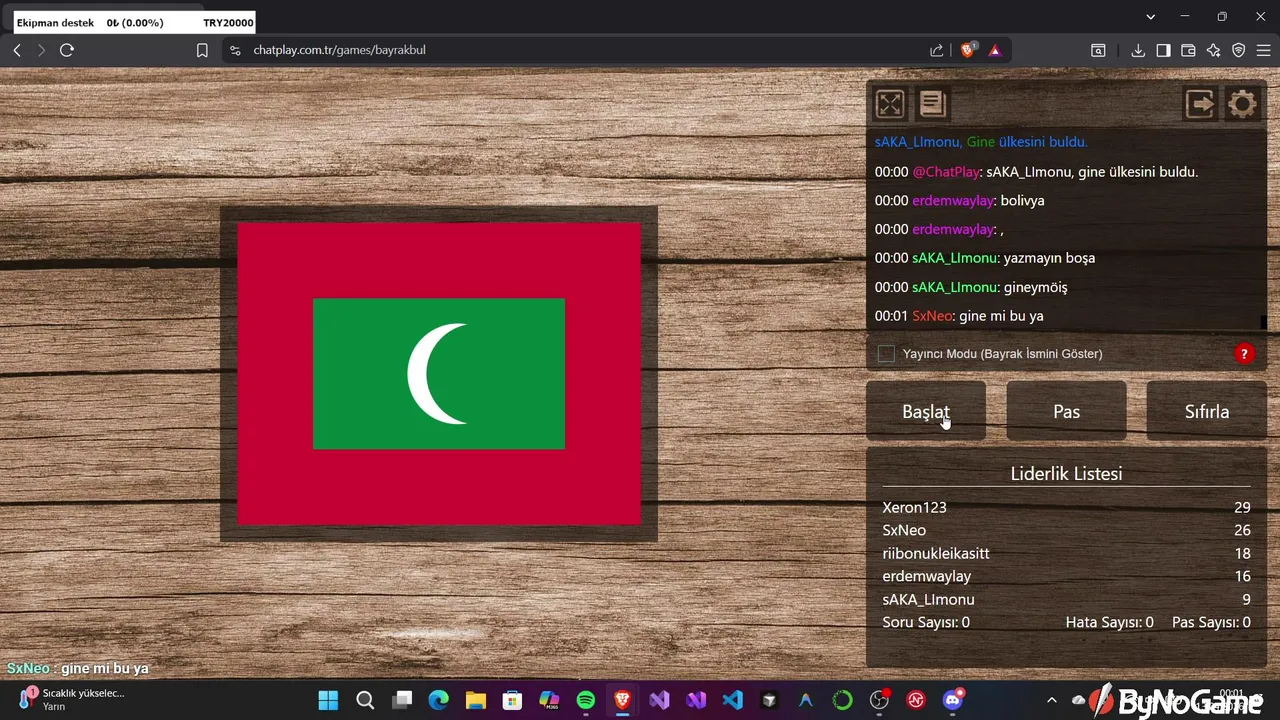Go back to previous page

pos(17,50)
